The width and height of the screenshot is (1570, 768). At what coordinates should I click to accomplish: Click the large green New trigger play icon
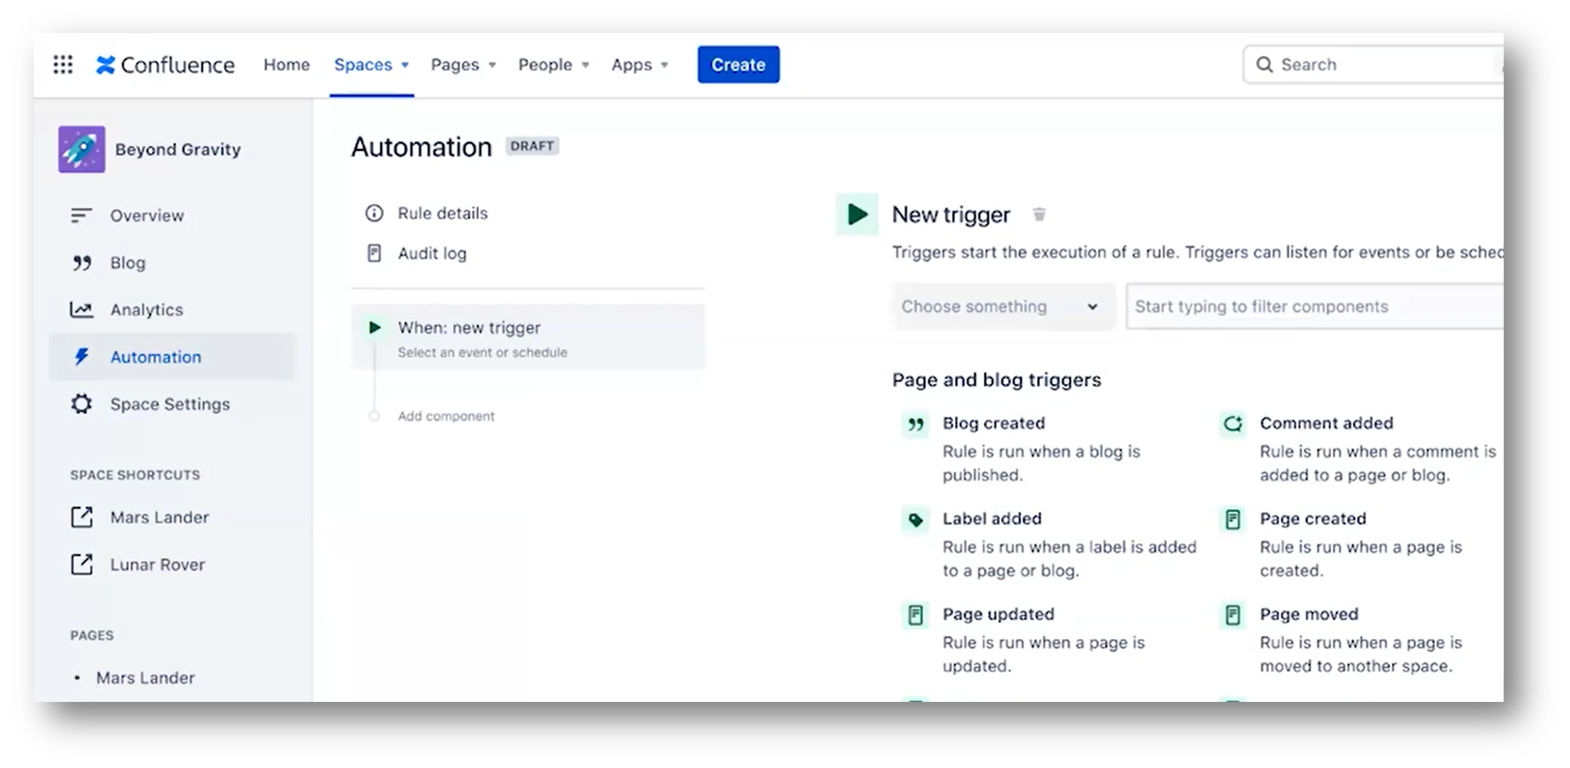857,214
